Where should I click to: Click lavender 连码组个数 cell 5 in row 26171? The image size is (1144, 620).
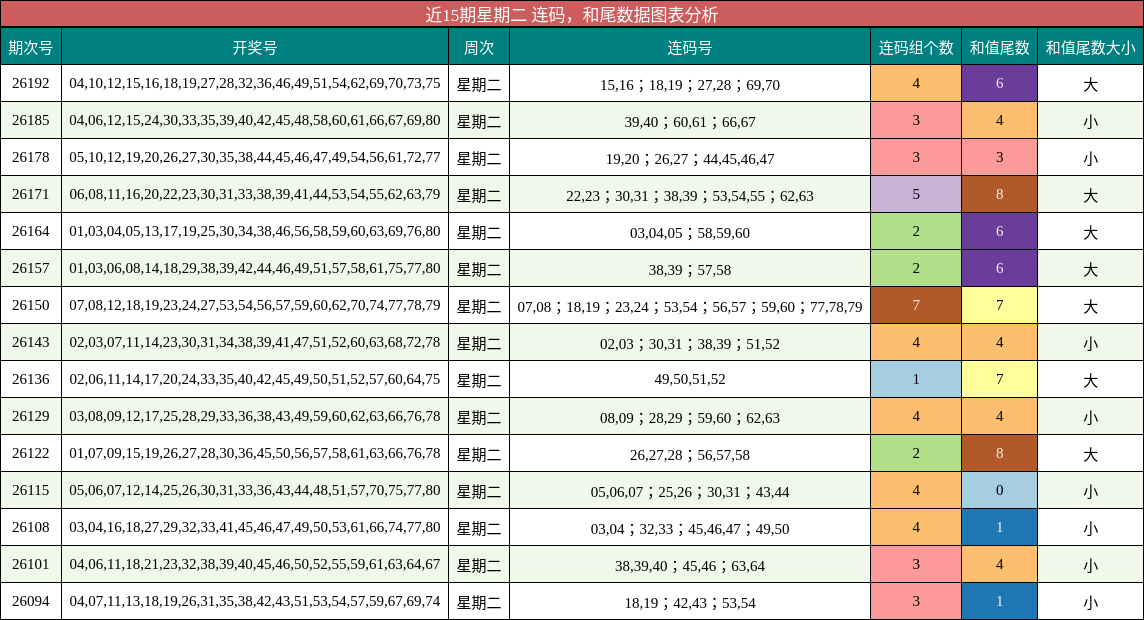pyautogui.click(x=916, y=195)
